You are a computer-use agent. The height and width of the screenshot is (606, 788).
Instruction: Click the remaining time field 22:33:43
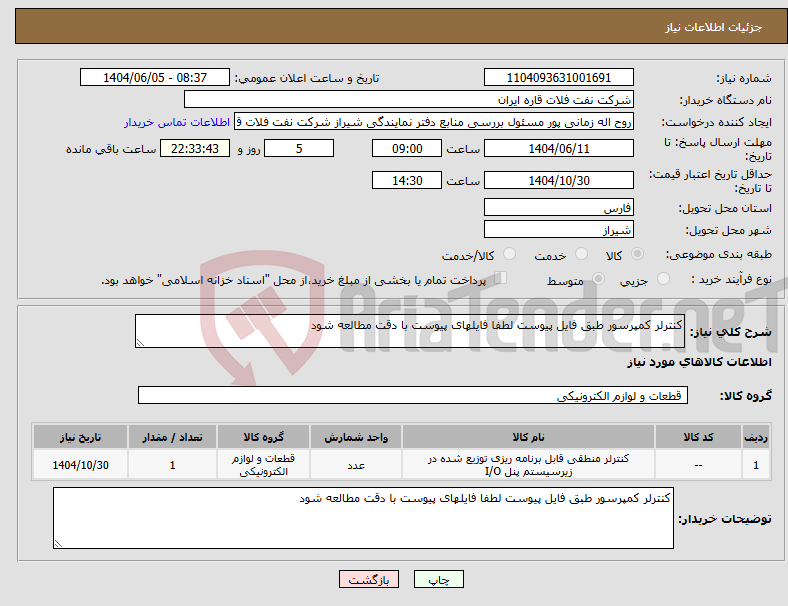coord(195,148)
